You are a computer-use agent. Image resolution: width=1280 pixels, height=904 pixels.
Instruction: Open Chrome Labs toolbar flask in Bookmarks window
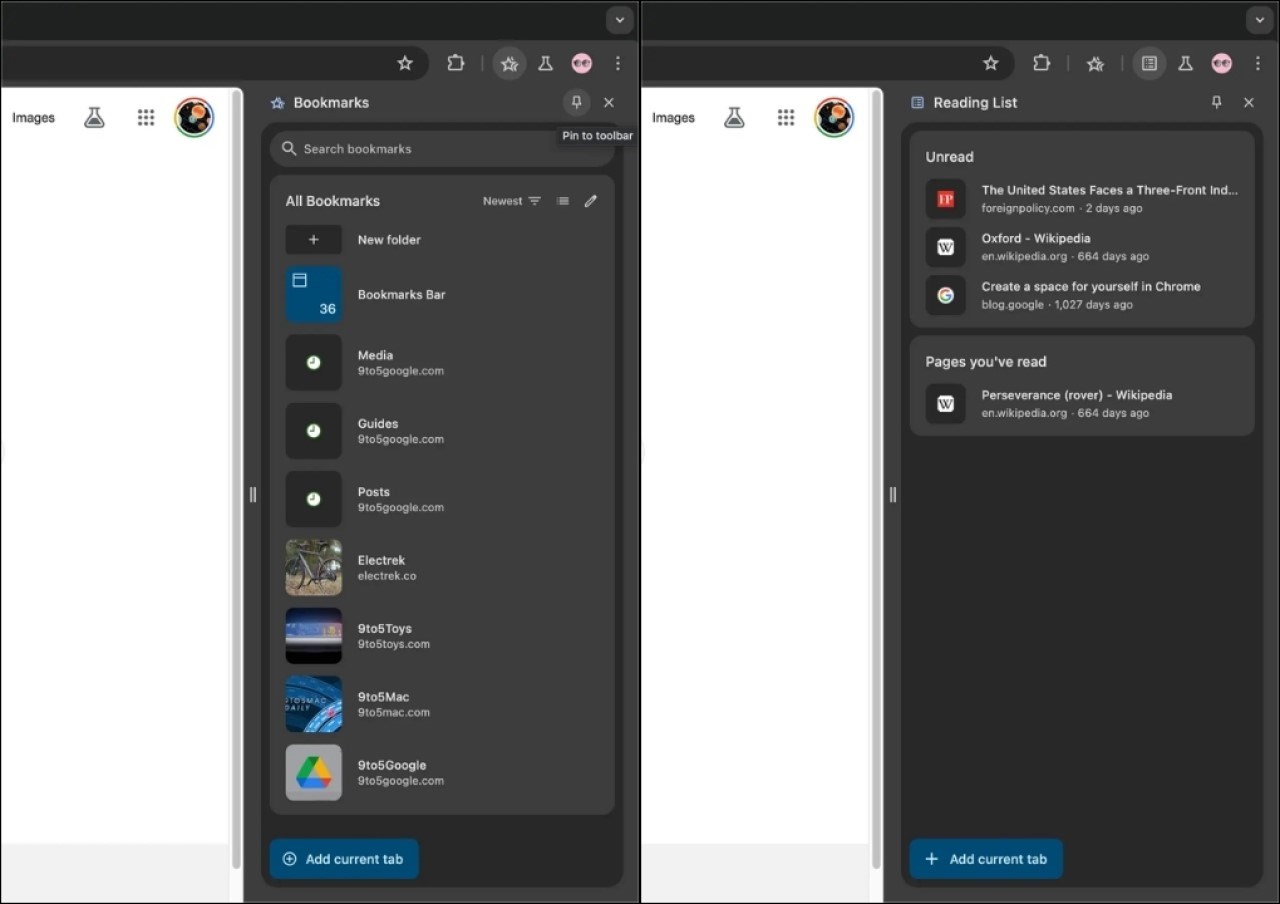[x=545, y=63]
